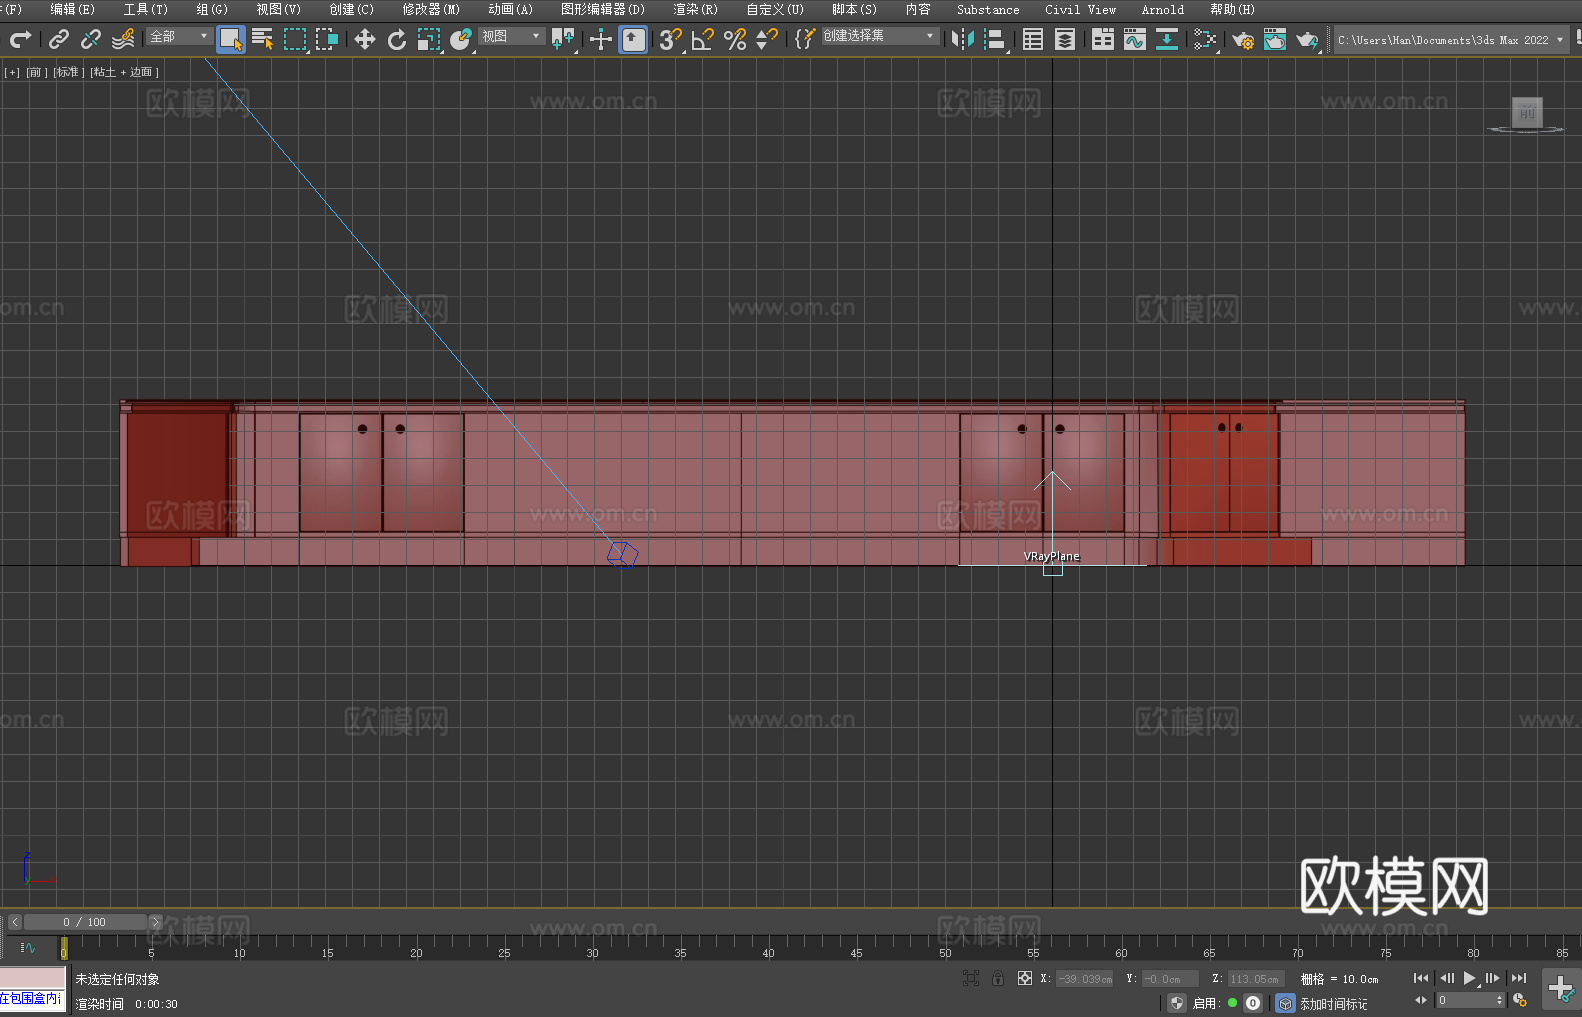The image size is (1582, 1017).
Task: Activate the Select and Scale tool
Action: [x=429, y=39]
